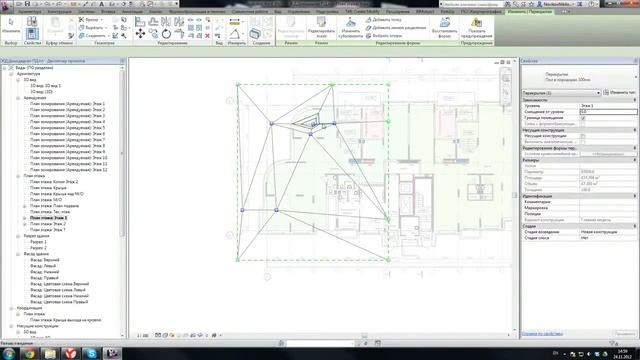Collapse the Фасад здания tree node

tap(18, 254)
